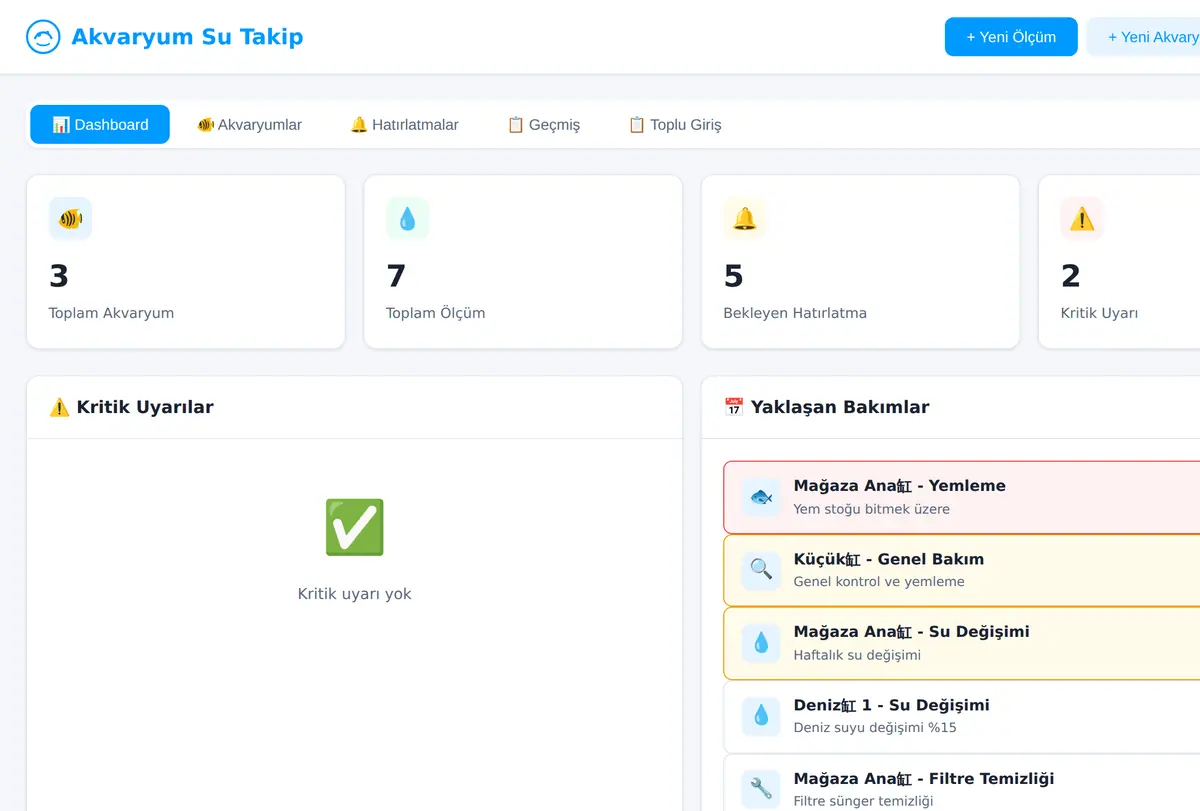Select the Bekleyen Hatırlatma stat card
1200x811 pixels.
coord(861,262)
